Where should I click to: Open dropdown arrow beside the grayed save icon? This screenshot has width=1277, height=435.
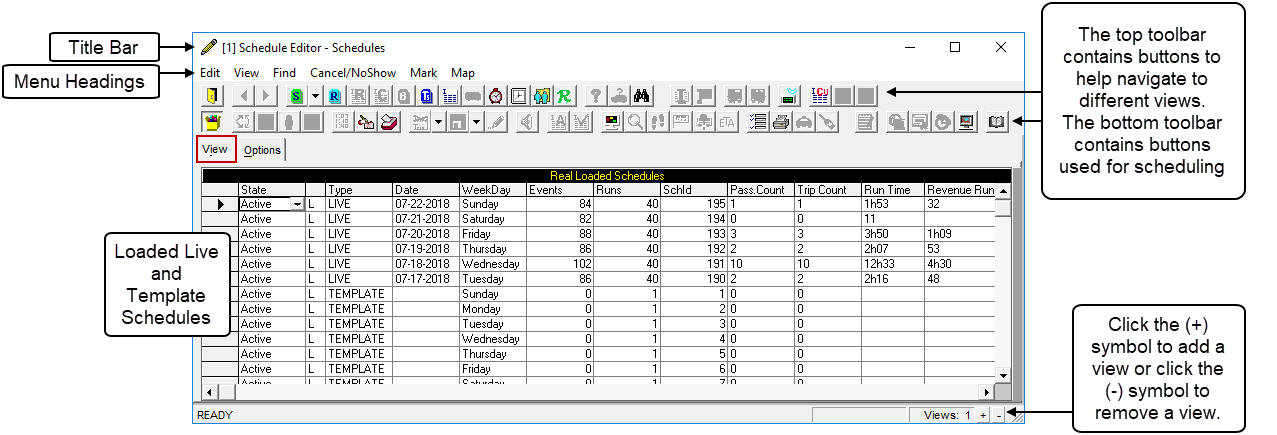tap(476, 122)
